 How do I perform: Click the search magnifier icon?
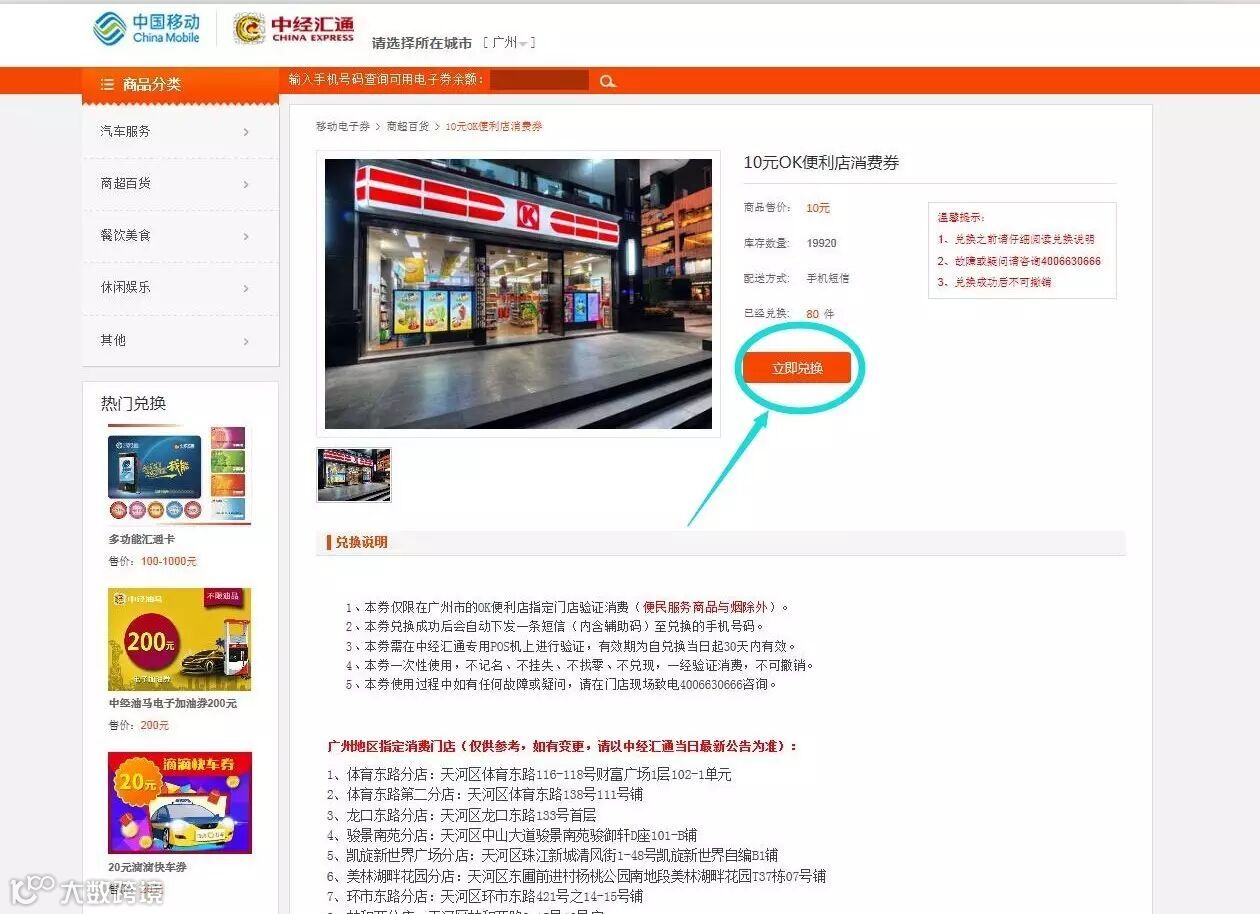(x=607, y=82)
